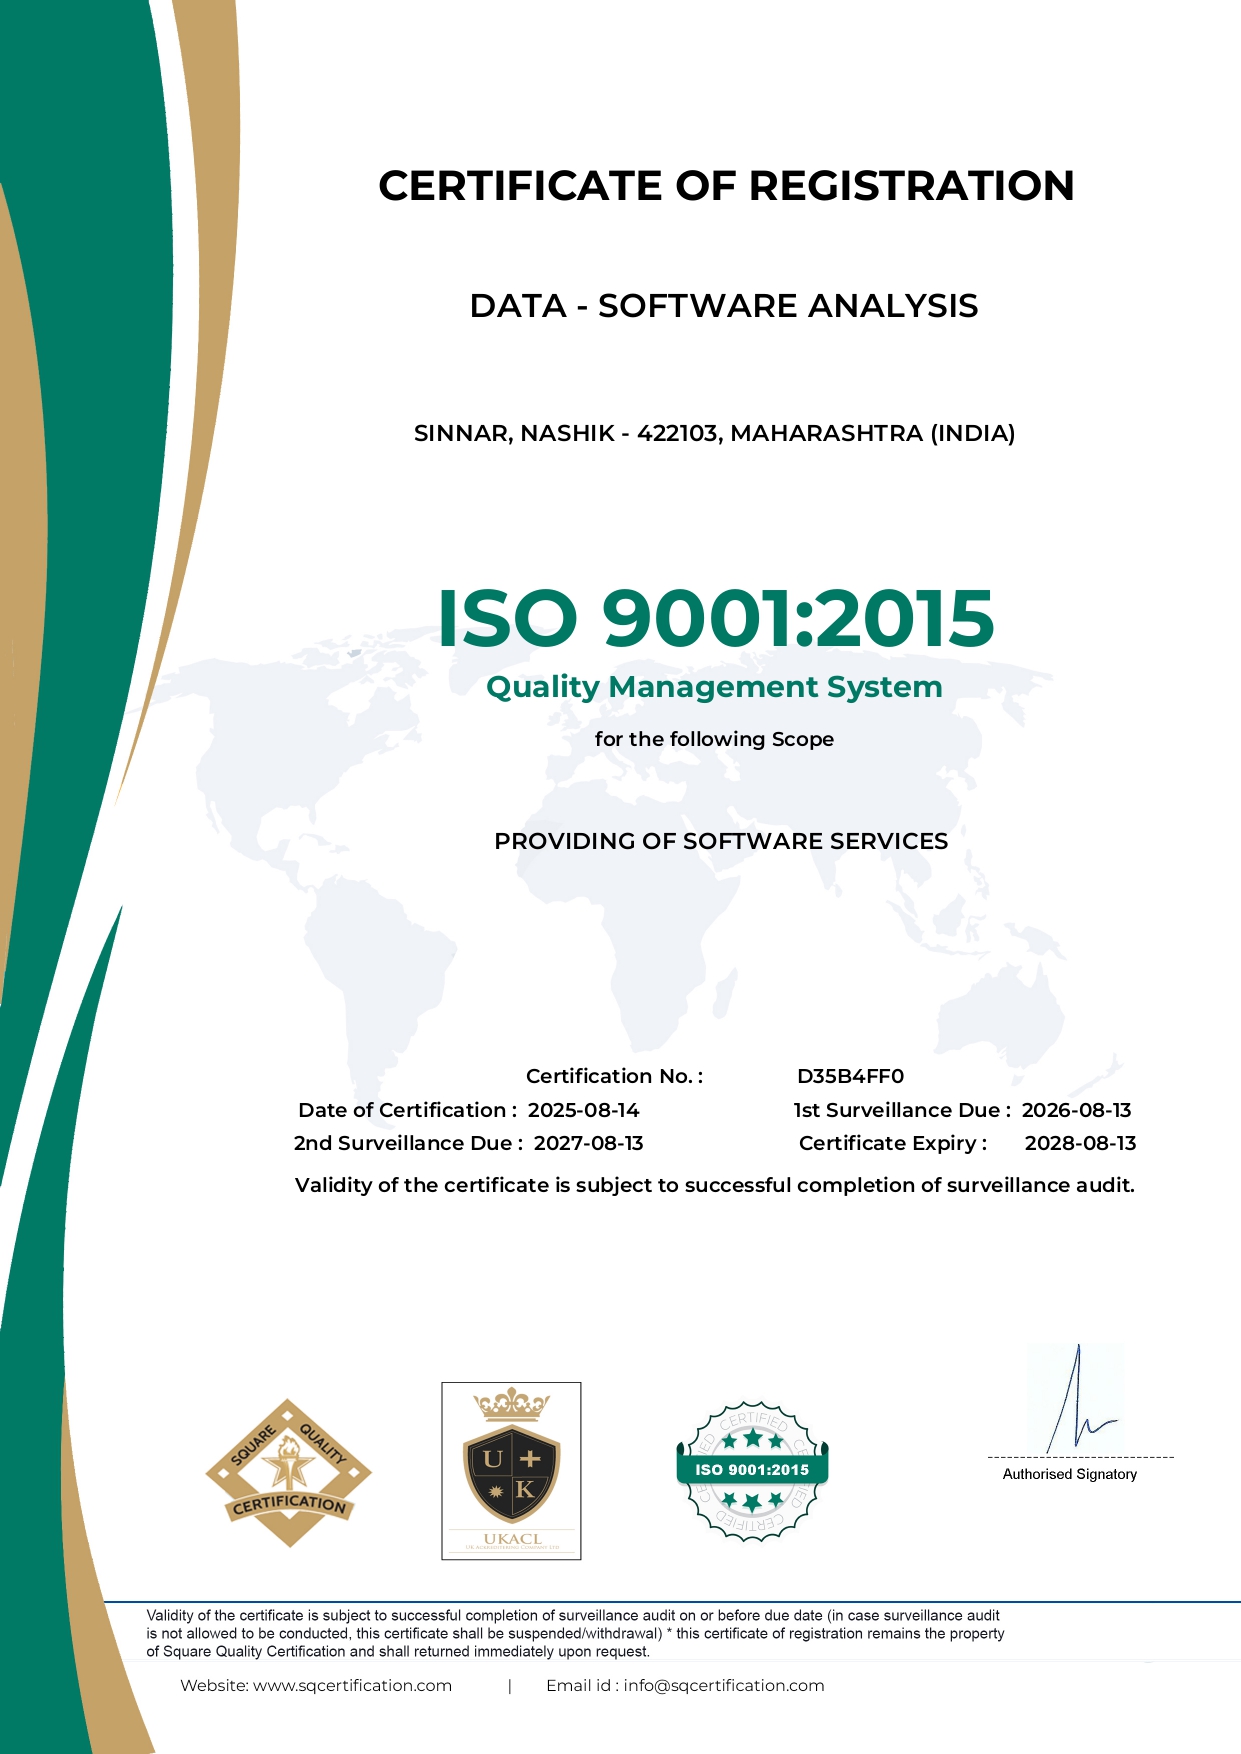The image size is (1241, 1754).
Task: Click the 'for the following Scope' text
Action: 714,739
